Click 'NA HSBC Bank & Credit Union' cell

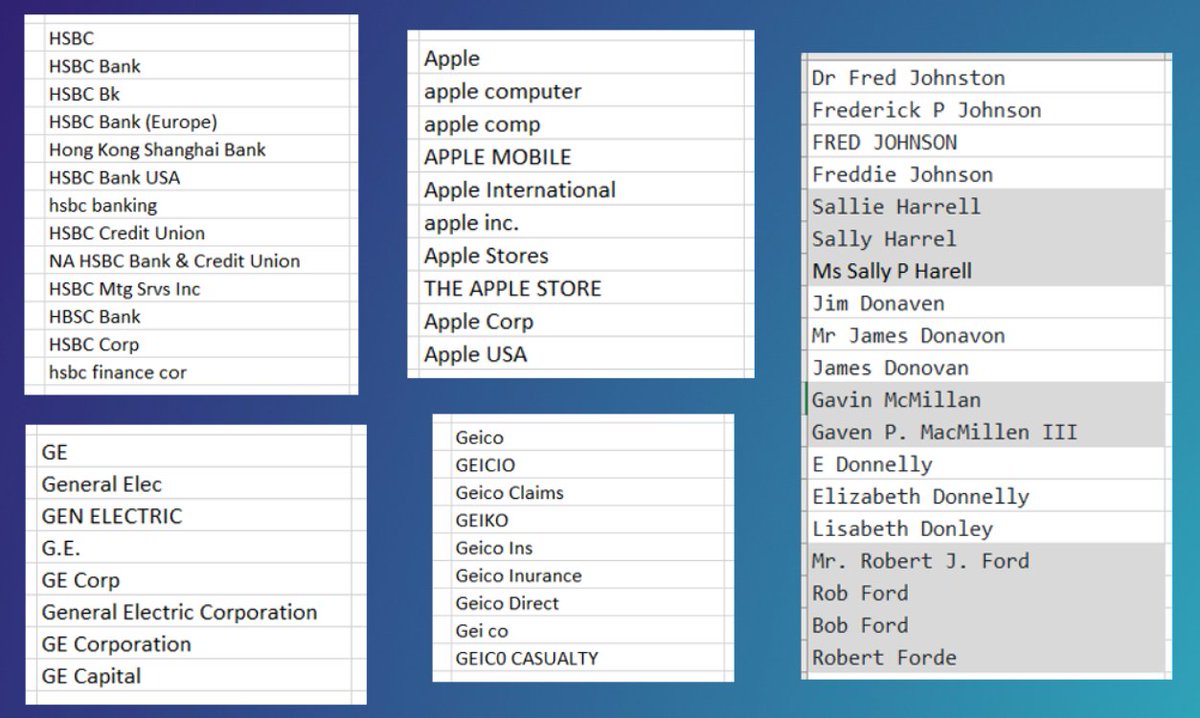pyautogui.click(x=195, y=261)
